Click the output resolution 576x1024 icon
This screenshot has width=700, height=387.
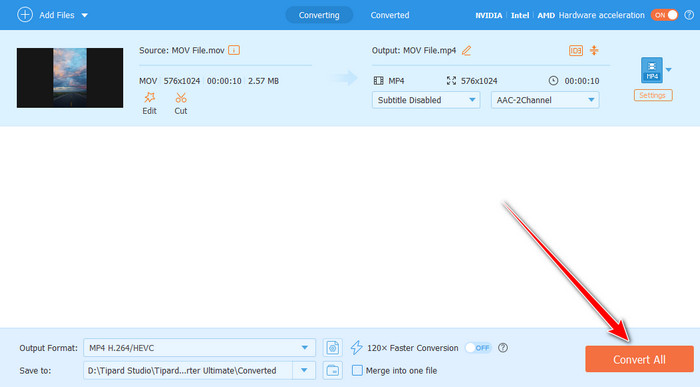[x=451, y=81]
